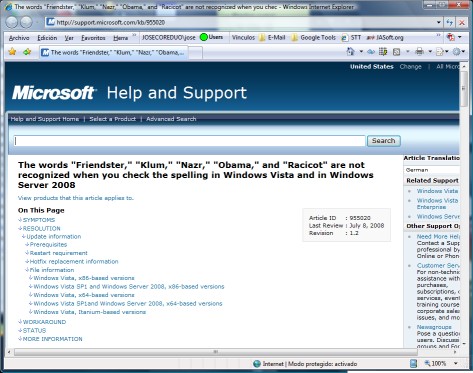
Task: Open the Ver menu
Action: [x=69, y=38]
